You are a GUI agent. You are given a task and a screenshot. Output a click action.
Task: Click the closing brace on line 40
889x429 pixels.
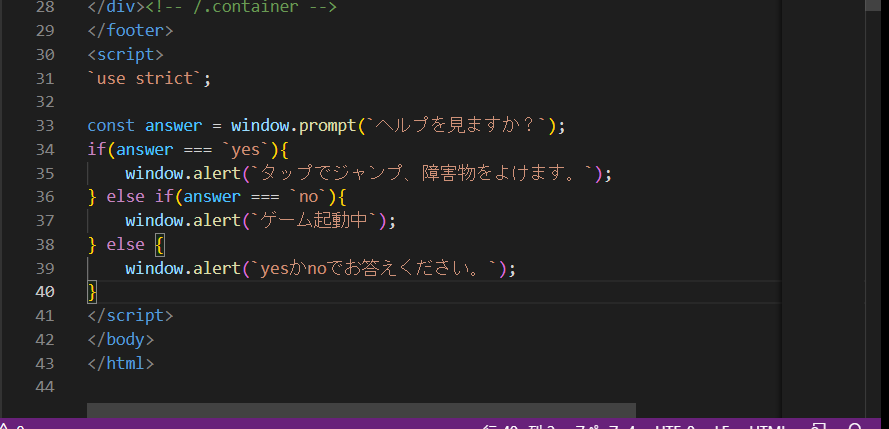pyautogui.click(x=92, y=292)
